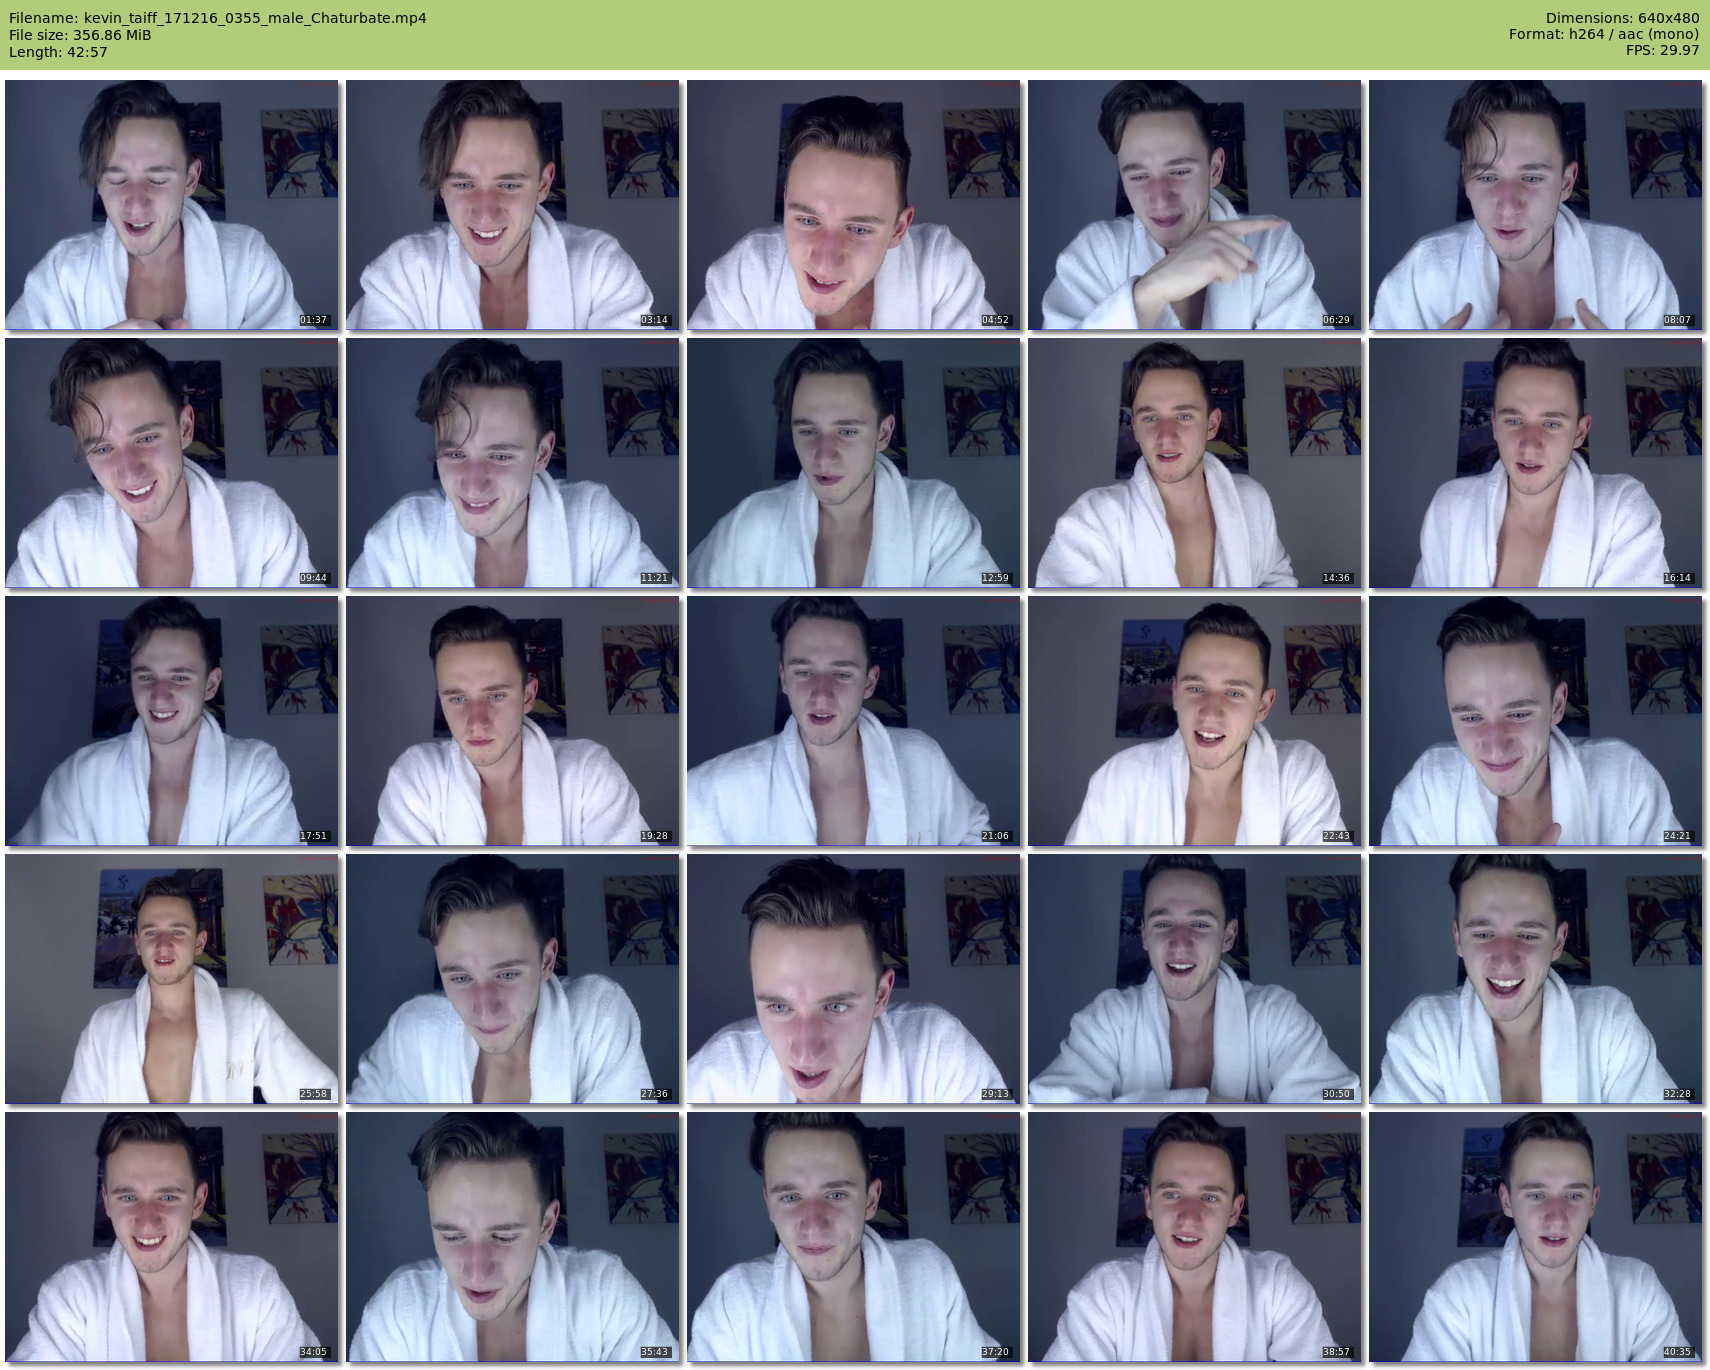Open the frame with pointing hand at 06:29
Screen dimensions: 1710x1370
tap(1194, 204)
